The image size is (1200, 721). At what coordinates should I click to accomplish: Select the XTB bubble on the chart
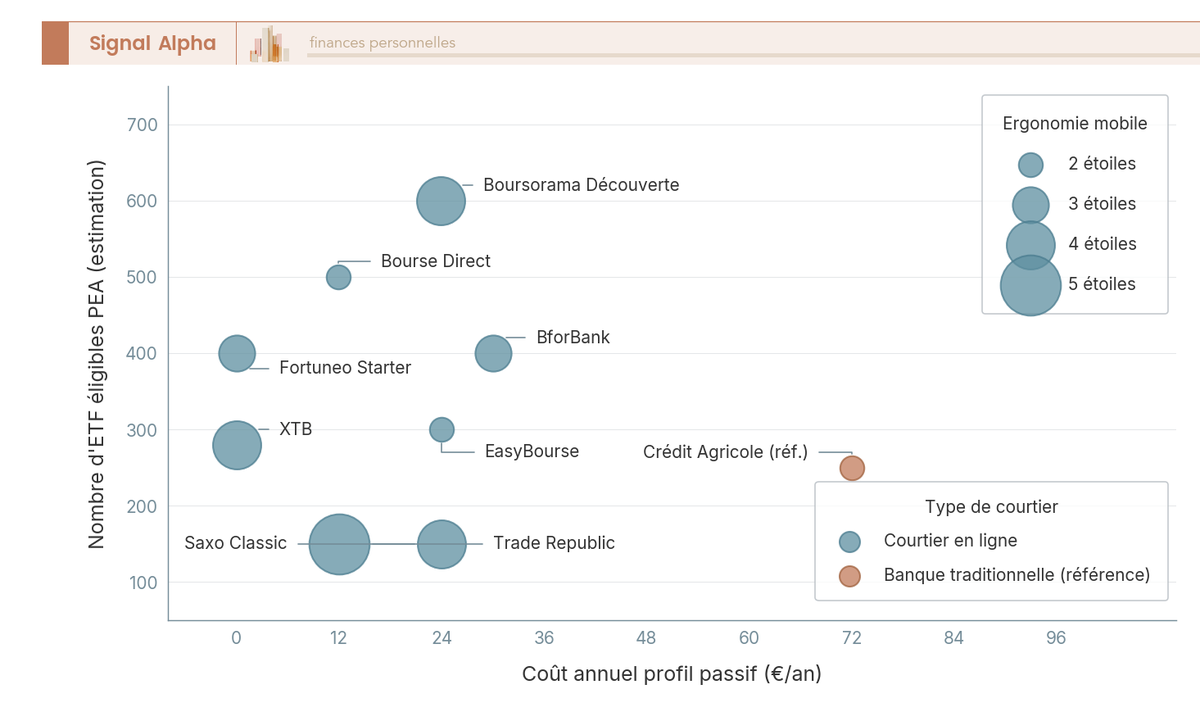237,444
